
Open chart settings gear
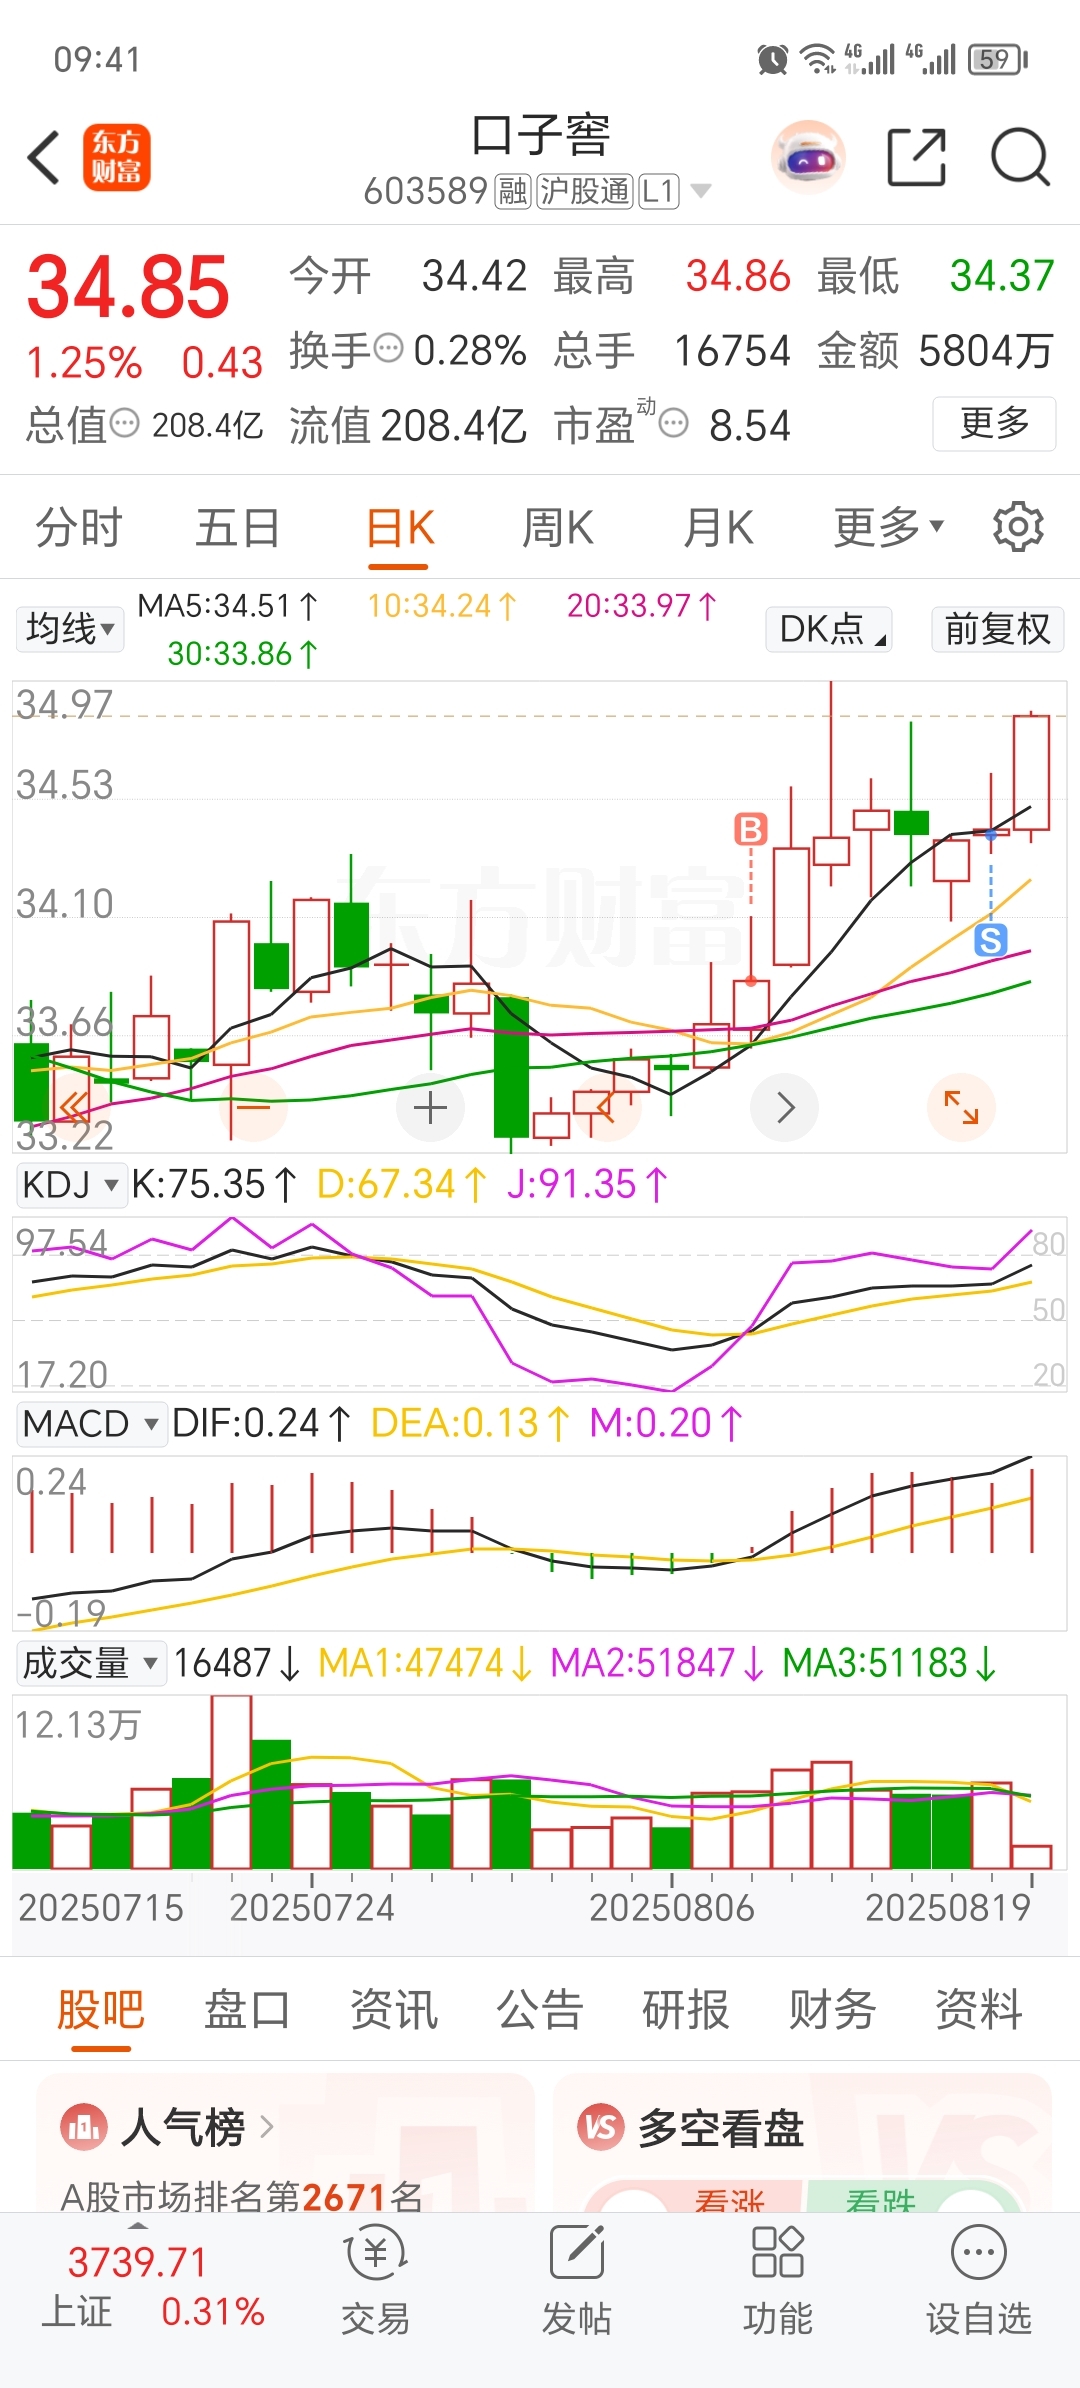[1018, 527]
